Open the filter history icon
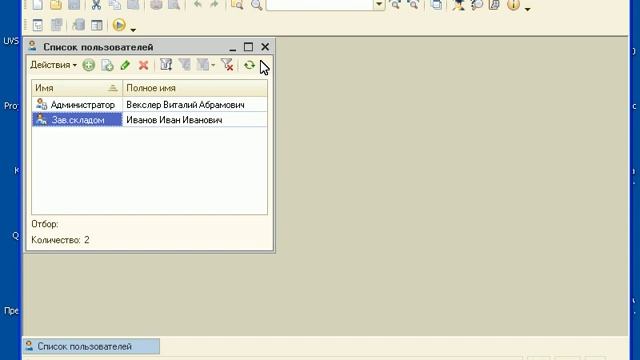 203,64
